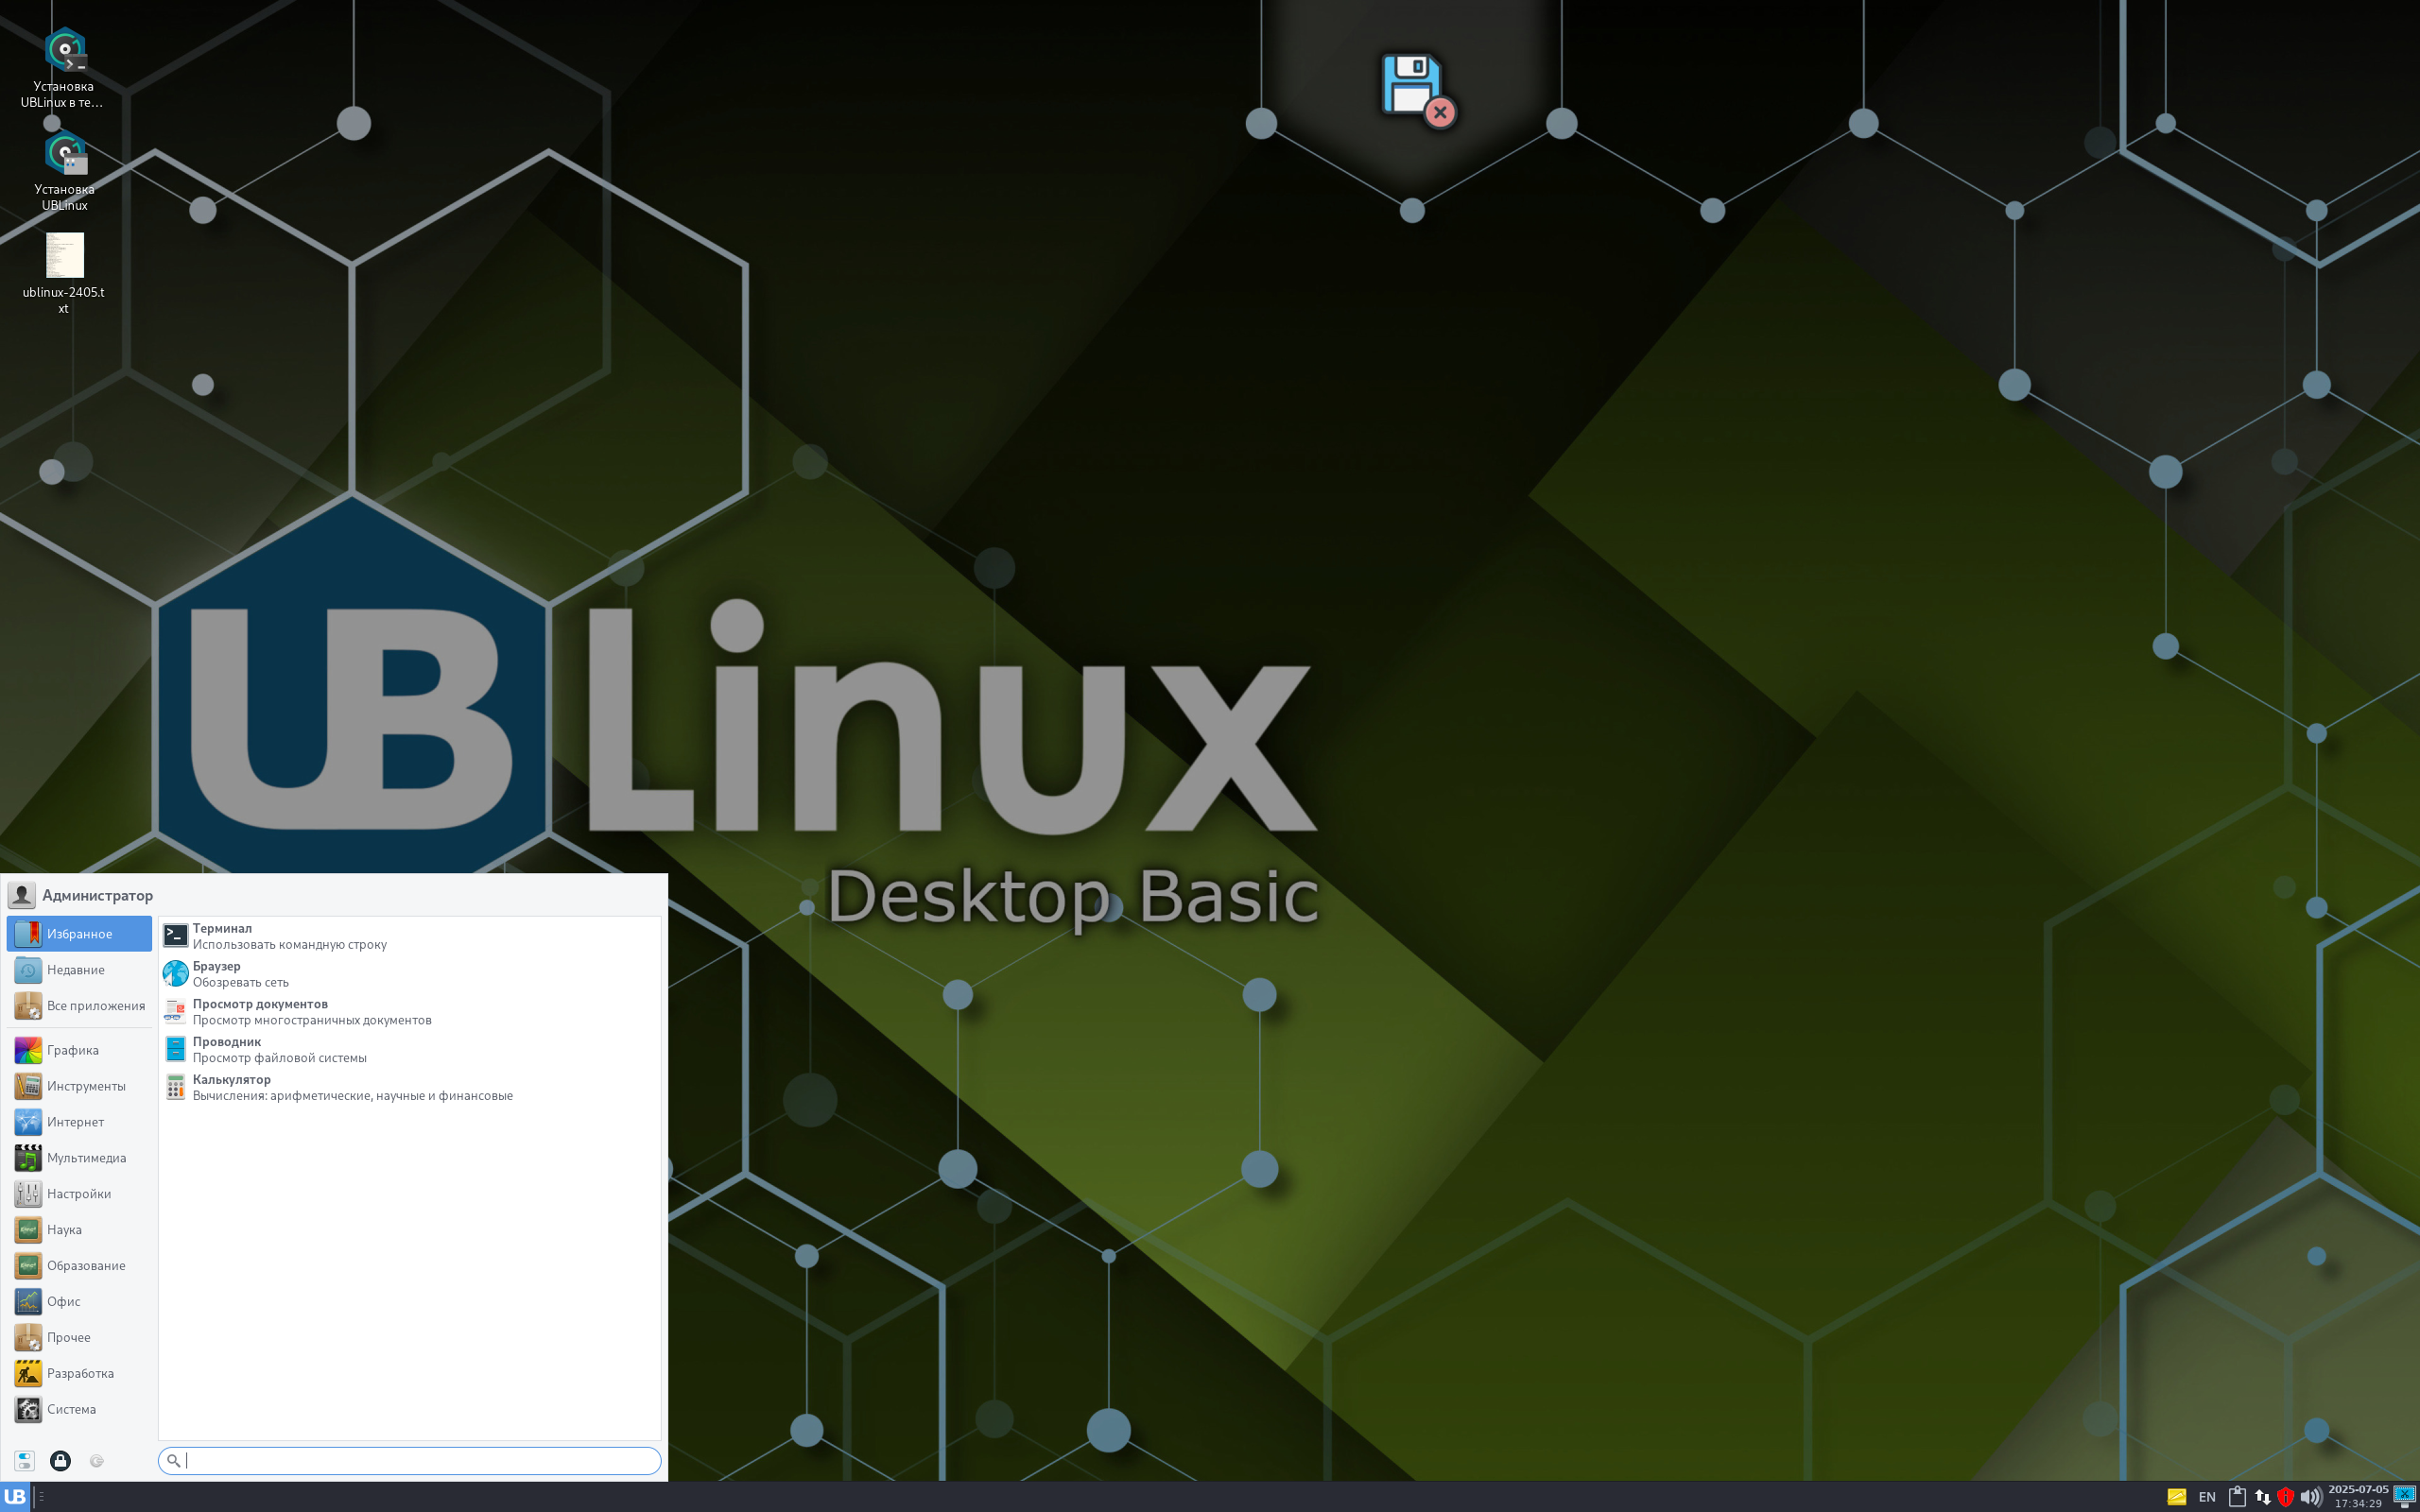Open 'Установка UBLinux в те…' desktop shortcut
The width and height of the screenshot is (2420, 1512).
tap(64, 68)
